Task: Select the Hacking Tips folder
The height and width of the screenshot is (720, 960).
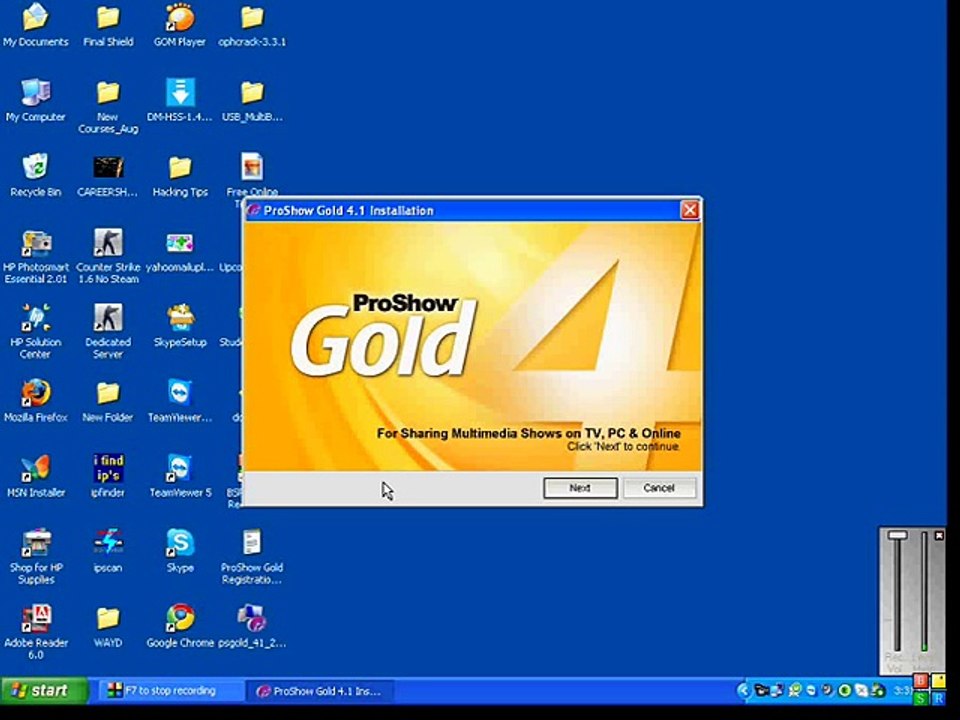Action: 180,175
